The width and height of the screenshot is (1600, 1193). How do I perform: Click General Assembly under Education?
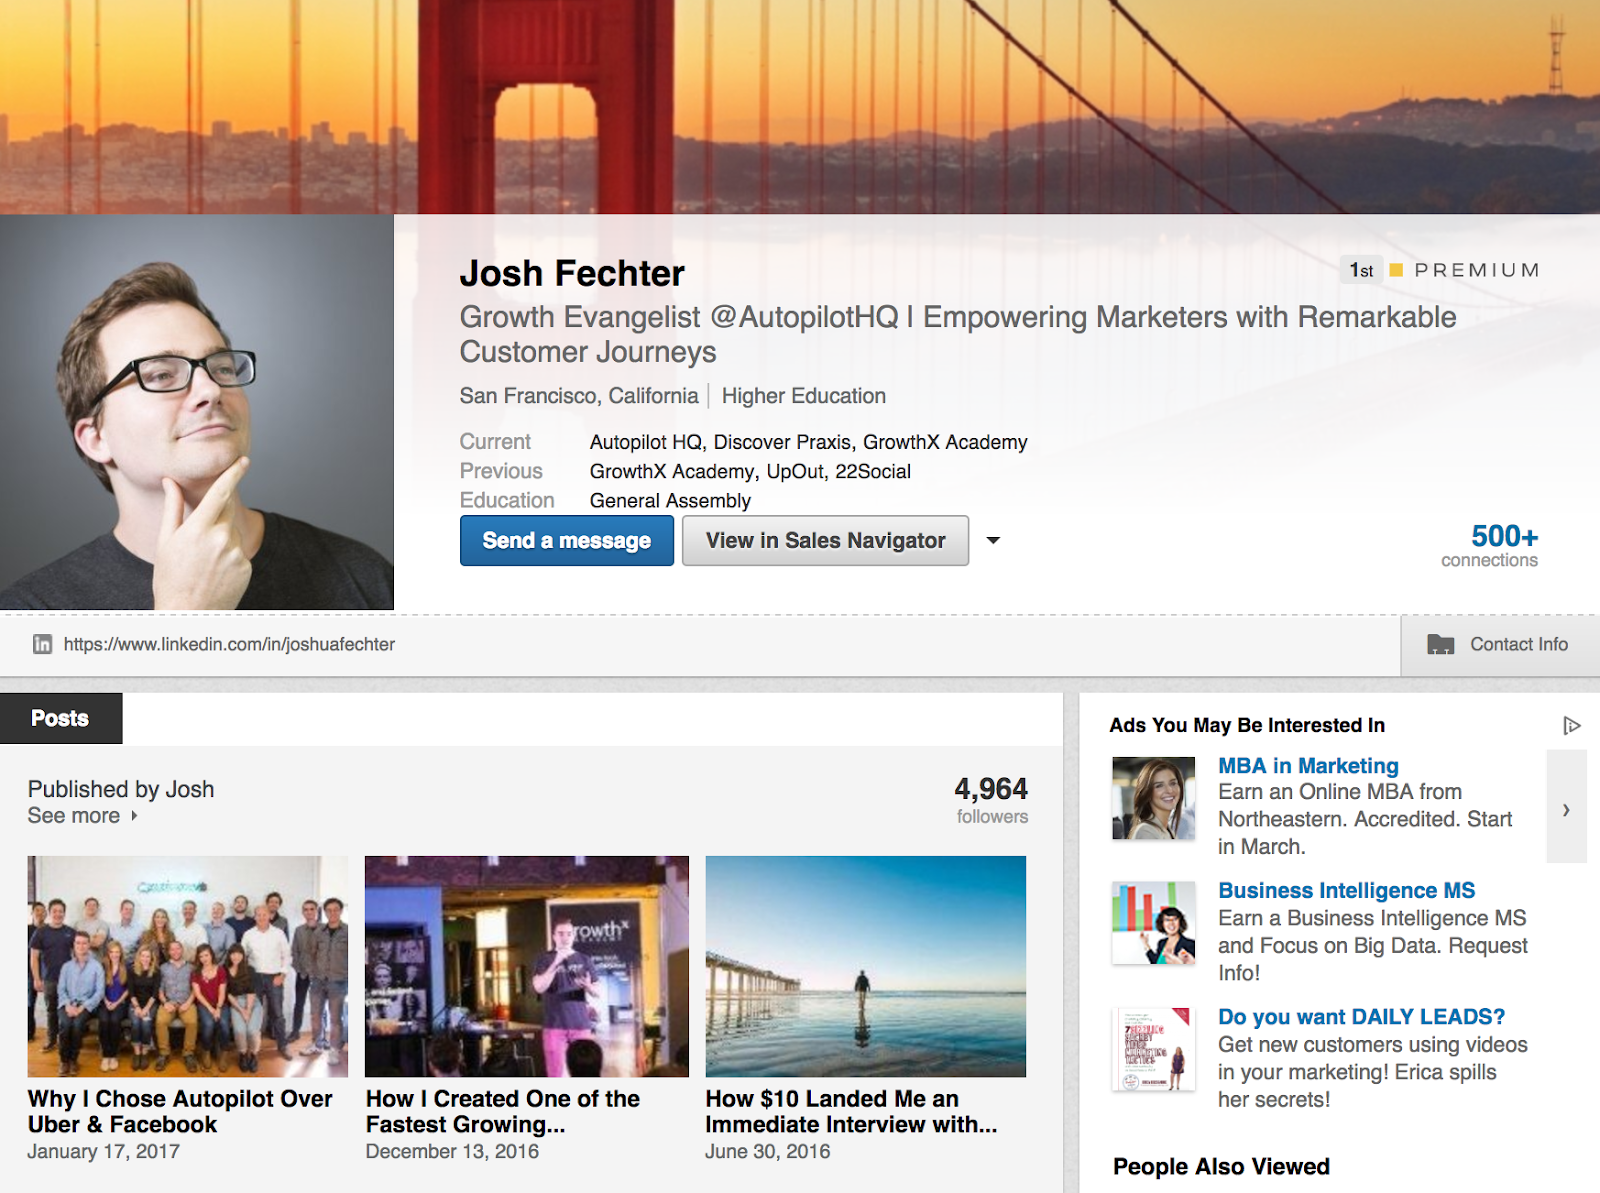point(670,500)
